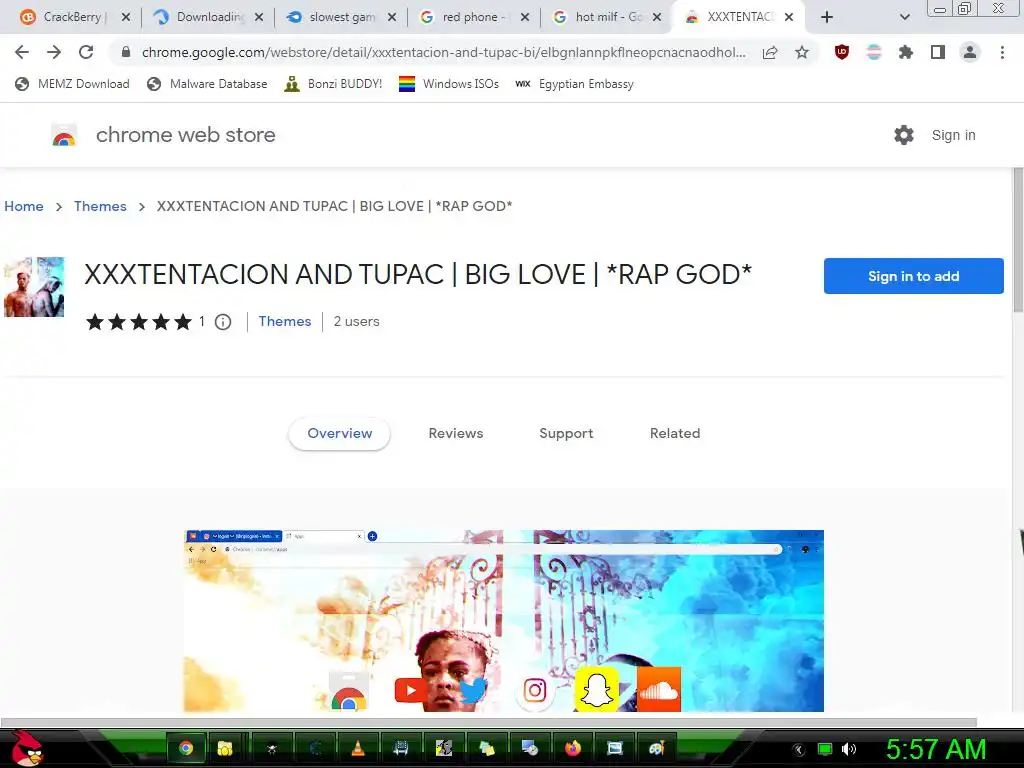Switch to the CrackBerry tab

[x=75, y=17]
